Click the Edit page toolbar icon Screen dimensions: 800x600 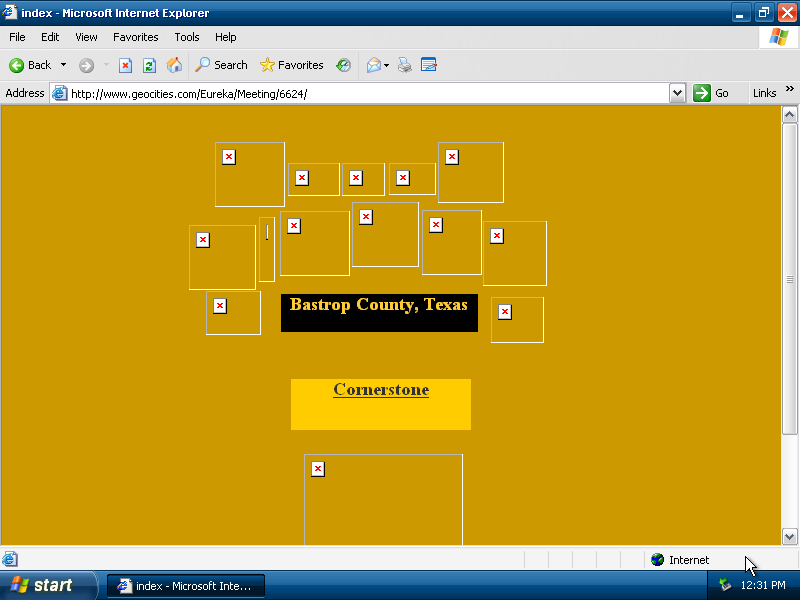pos(429,65)
